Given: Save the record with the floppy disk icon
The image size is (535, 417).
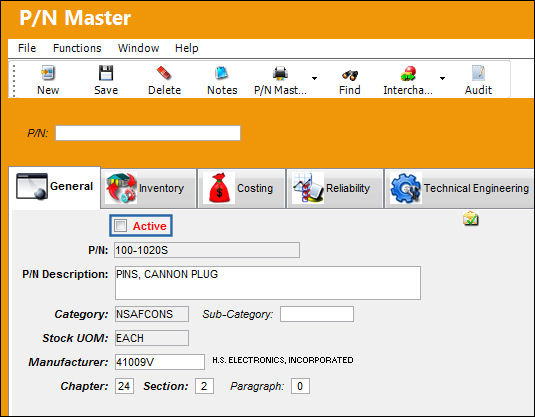Looking at the screenshot, I should [x=106, y=73].
